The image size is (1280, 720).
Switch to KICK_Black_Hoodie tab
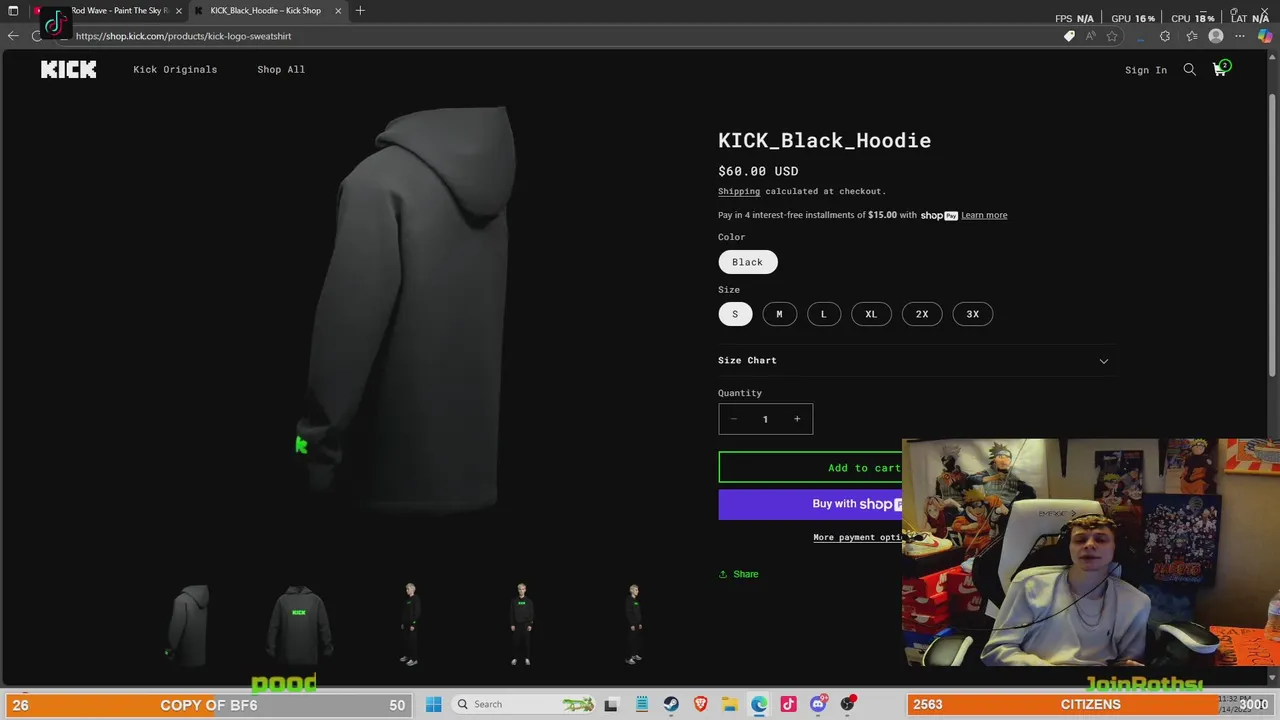point(266,11)
